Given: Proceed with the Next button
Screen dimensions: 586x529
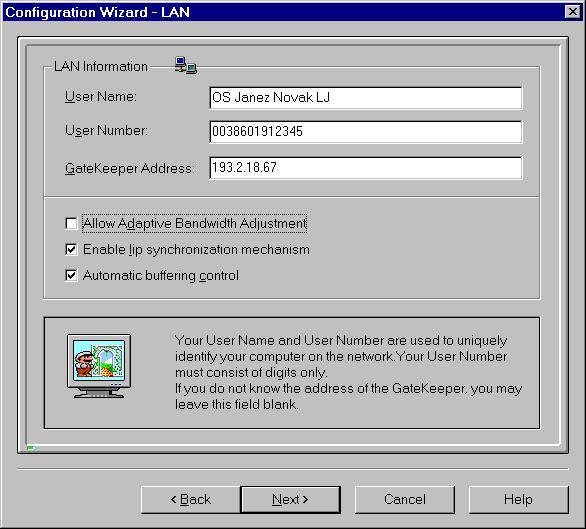Looking at the screenshot, I should pyautogui.click(x=290, y=499).
